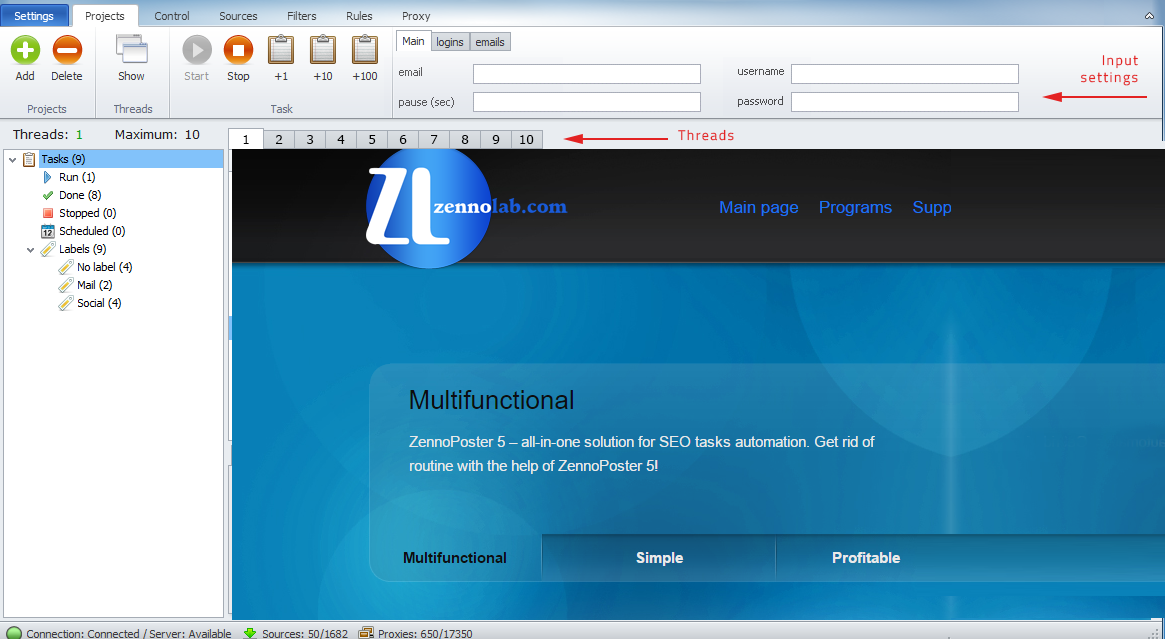
Task: Switch to thread tab 8
Action: click(464, 140)
